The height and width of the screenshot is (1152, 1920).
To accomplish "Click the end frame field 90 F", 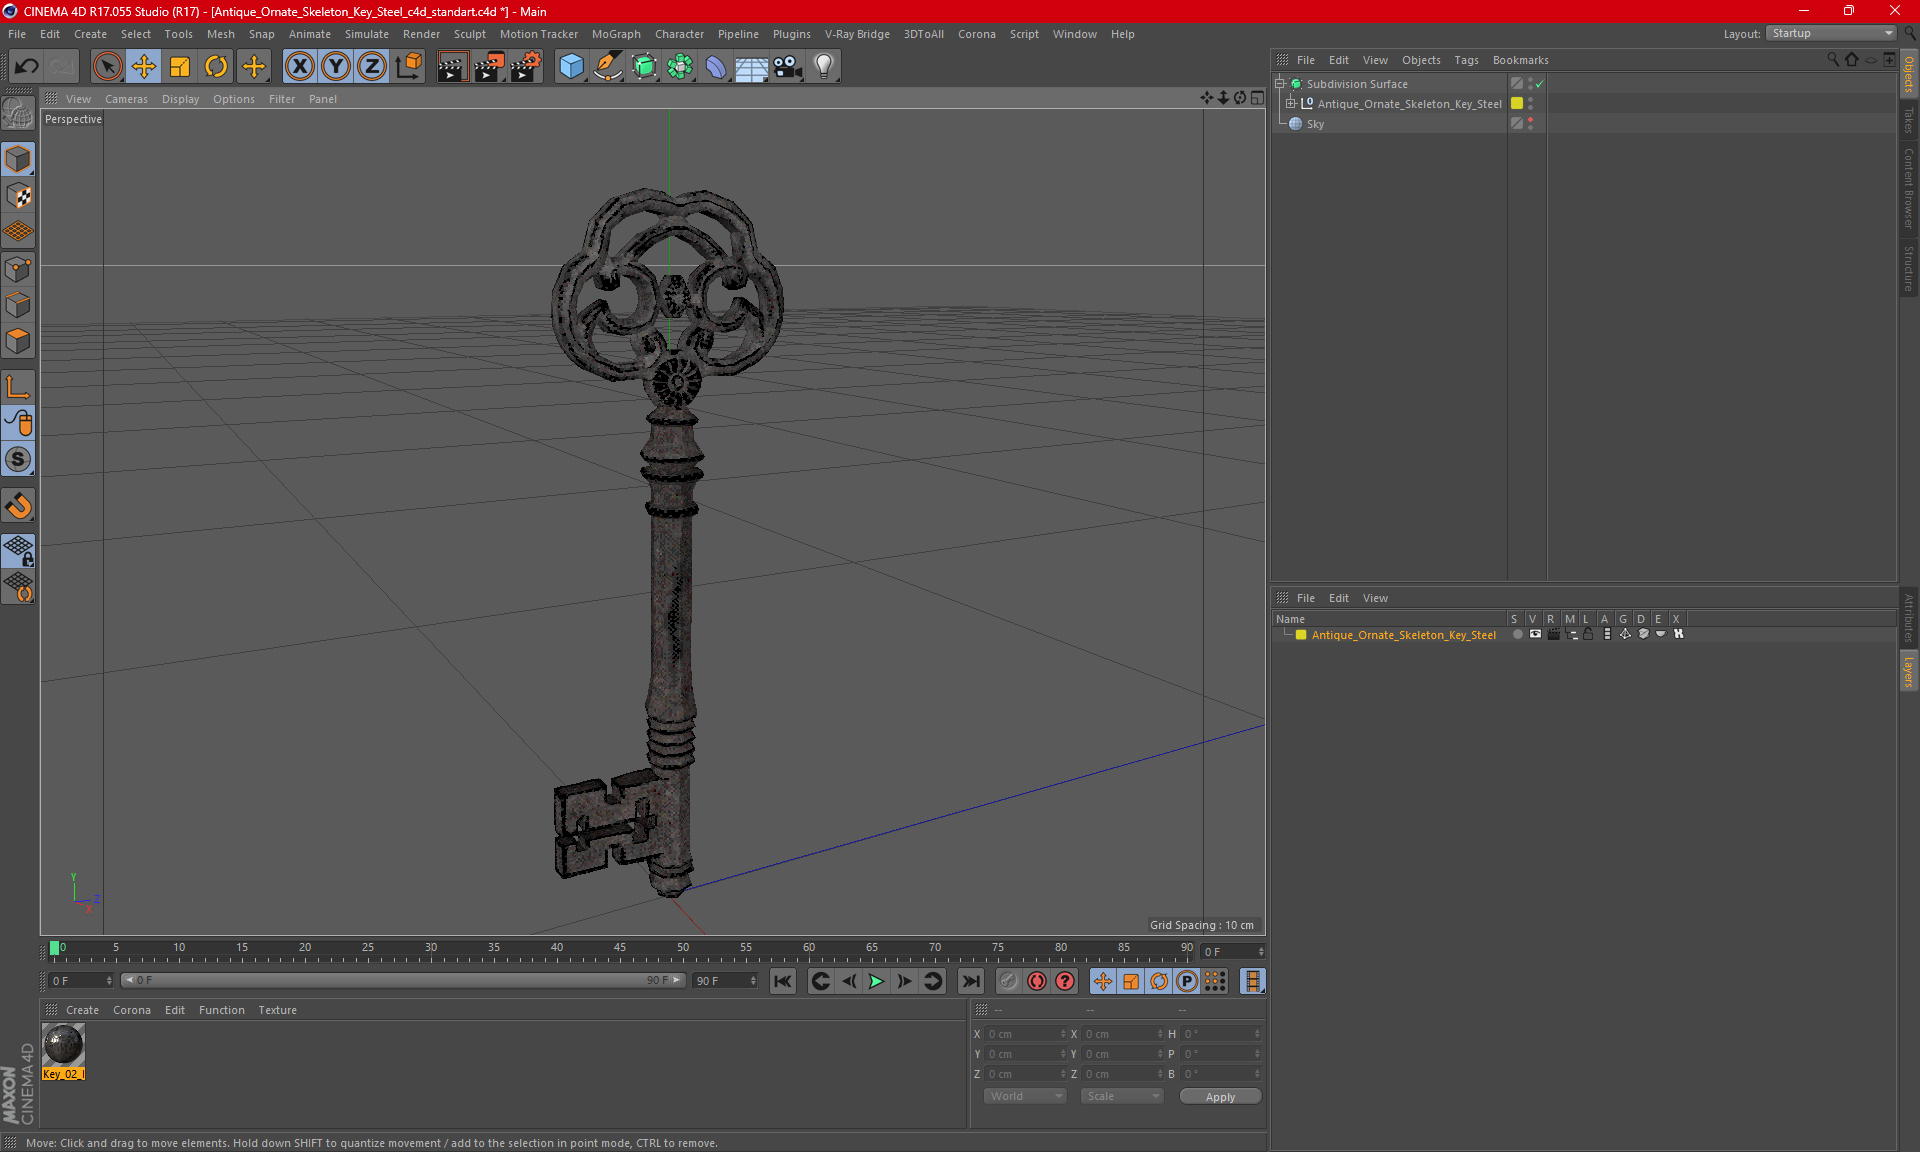I will click(x=726, y=981).
